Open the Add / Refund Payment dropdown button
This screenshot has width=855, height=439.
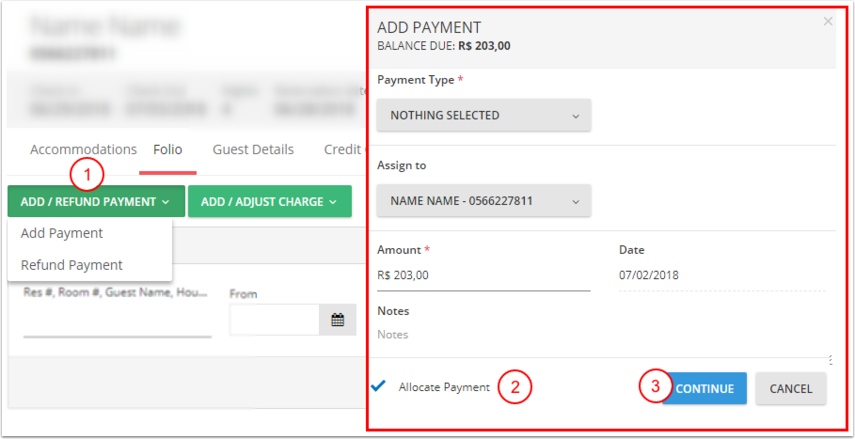click(x=96, y=202)
